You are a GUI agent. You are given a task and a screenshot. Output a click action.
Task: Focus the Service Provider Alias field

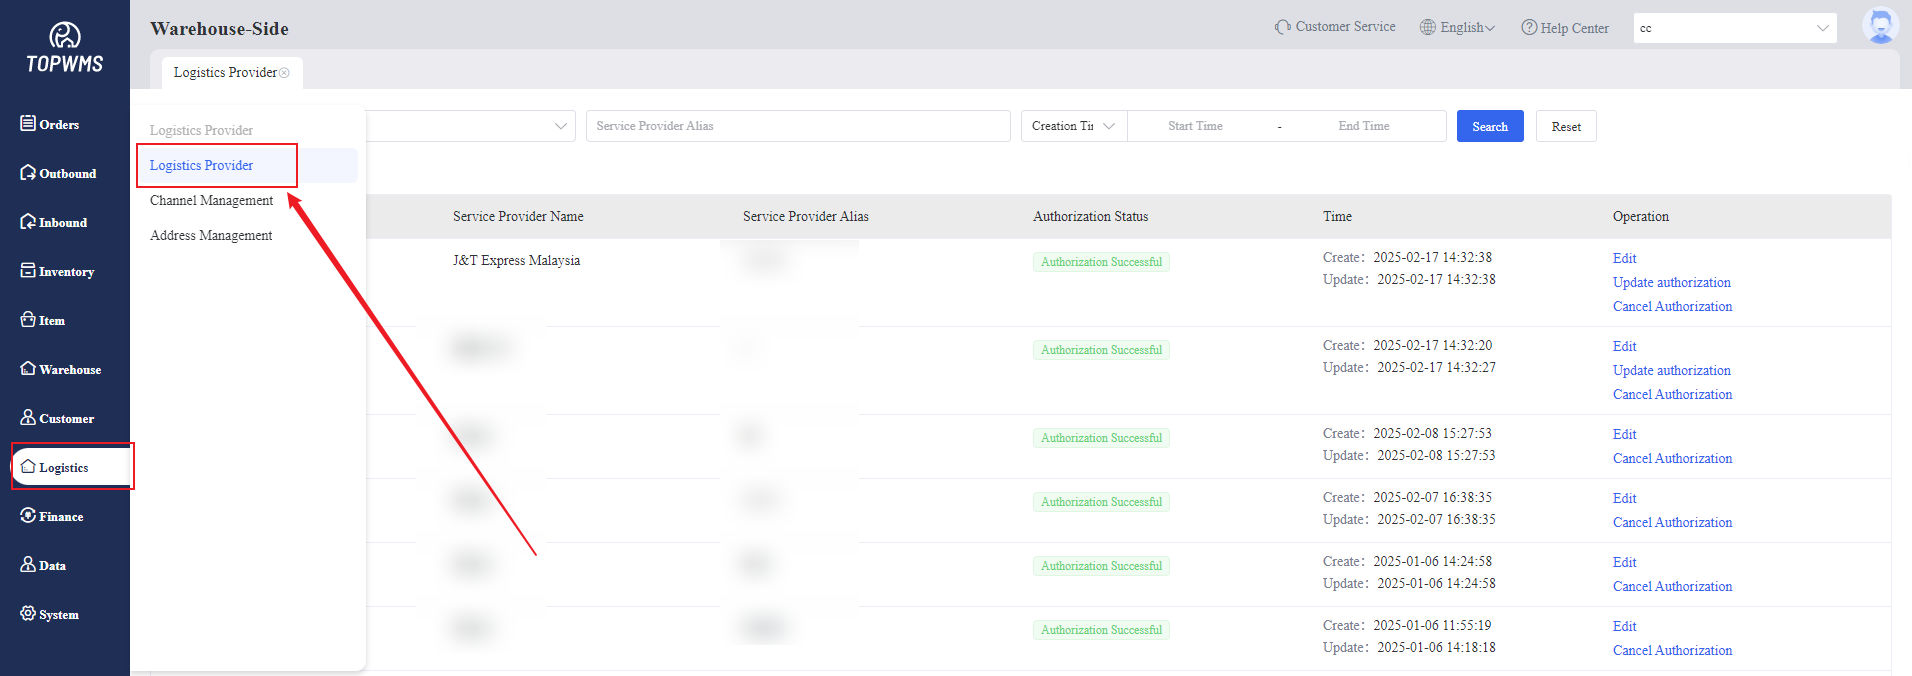(797, 126)
